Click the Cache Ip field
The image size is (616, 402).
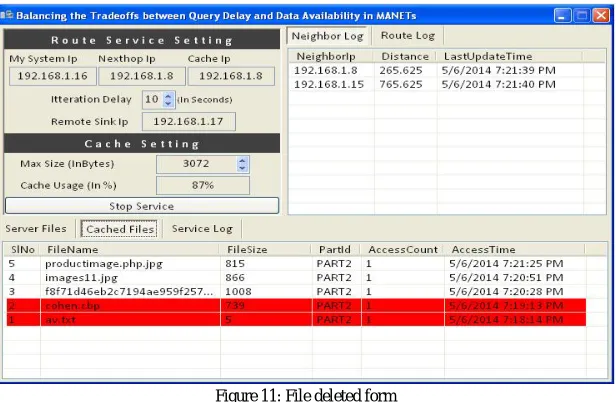coord(231,76)
